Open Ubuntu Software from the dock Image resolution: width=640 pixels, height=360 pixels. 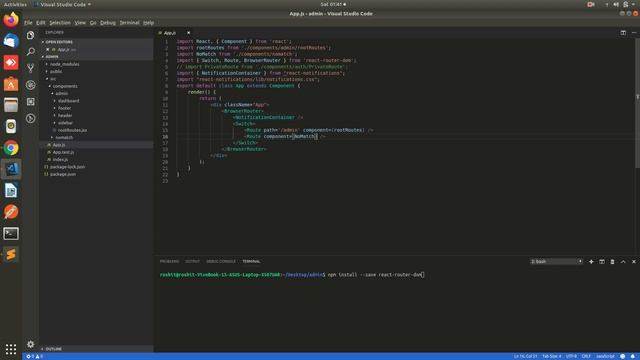coord(11,84)
